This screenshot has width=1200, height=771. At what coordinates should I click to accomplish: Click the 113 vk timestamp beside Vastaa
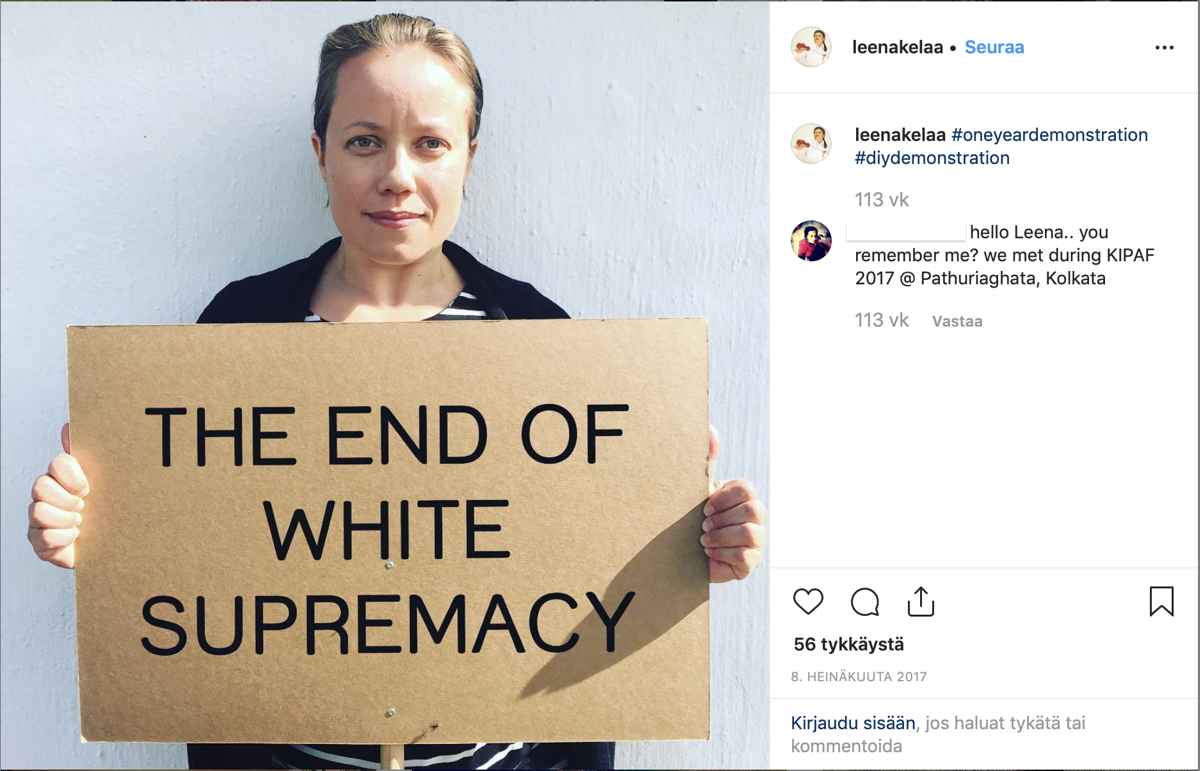[x=882, y=320]
